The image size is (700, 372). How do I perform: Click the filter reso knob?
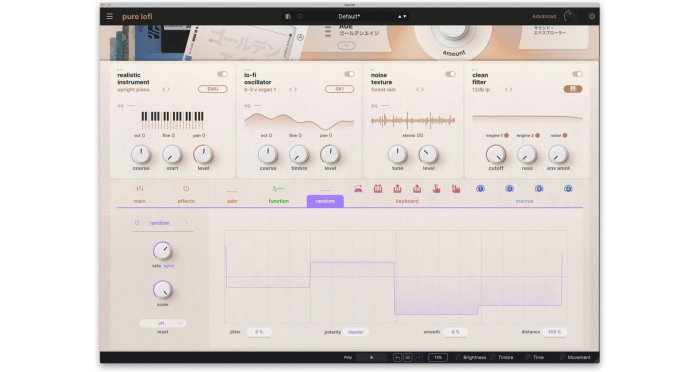tap(527, 155)
